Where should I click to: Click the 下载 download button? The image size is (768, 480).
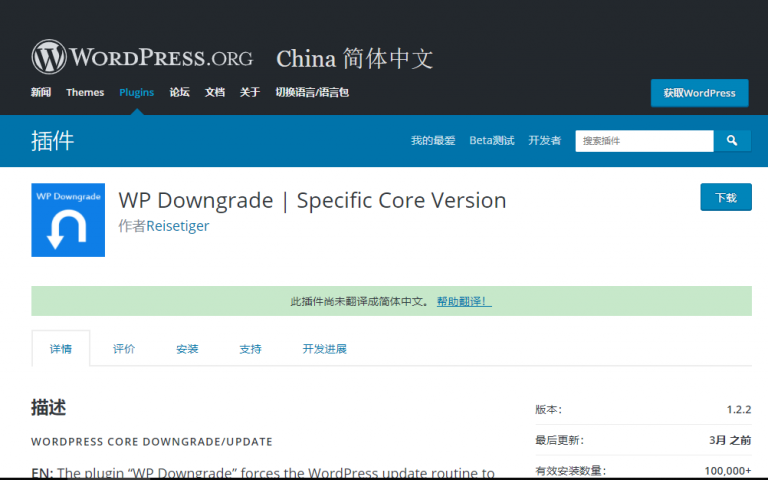point(726,197)
